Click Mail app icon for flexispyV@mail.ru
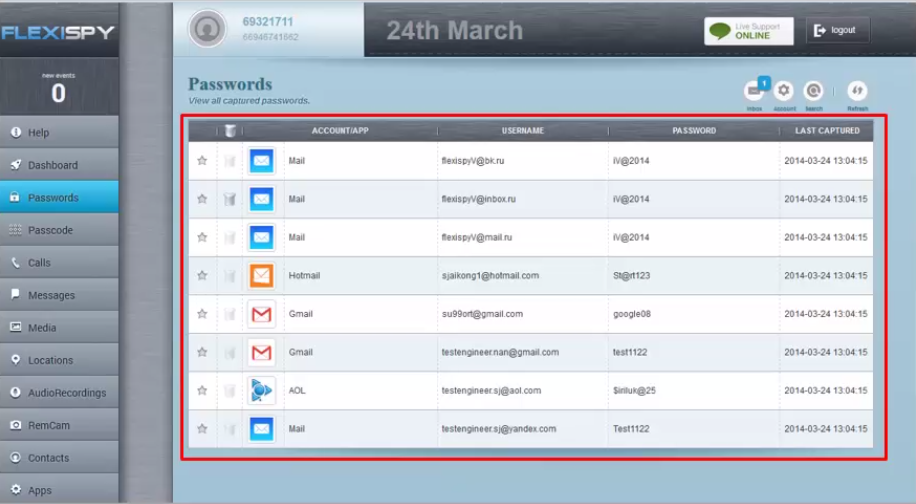 (261, 237)
